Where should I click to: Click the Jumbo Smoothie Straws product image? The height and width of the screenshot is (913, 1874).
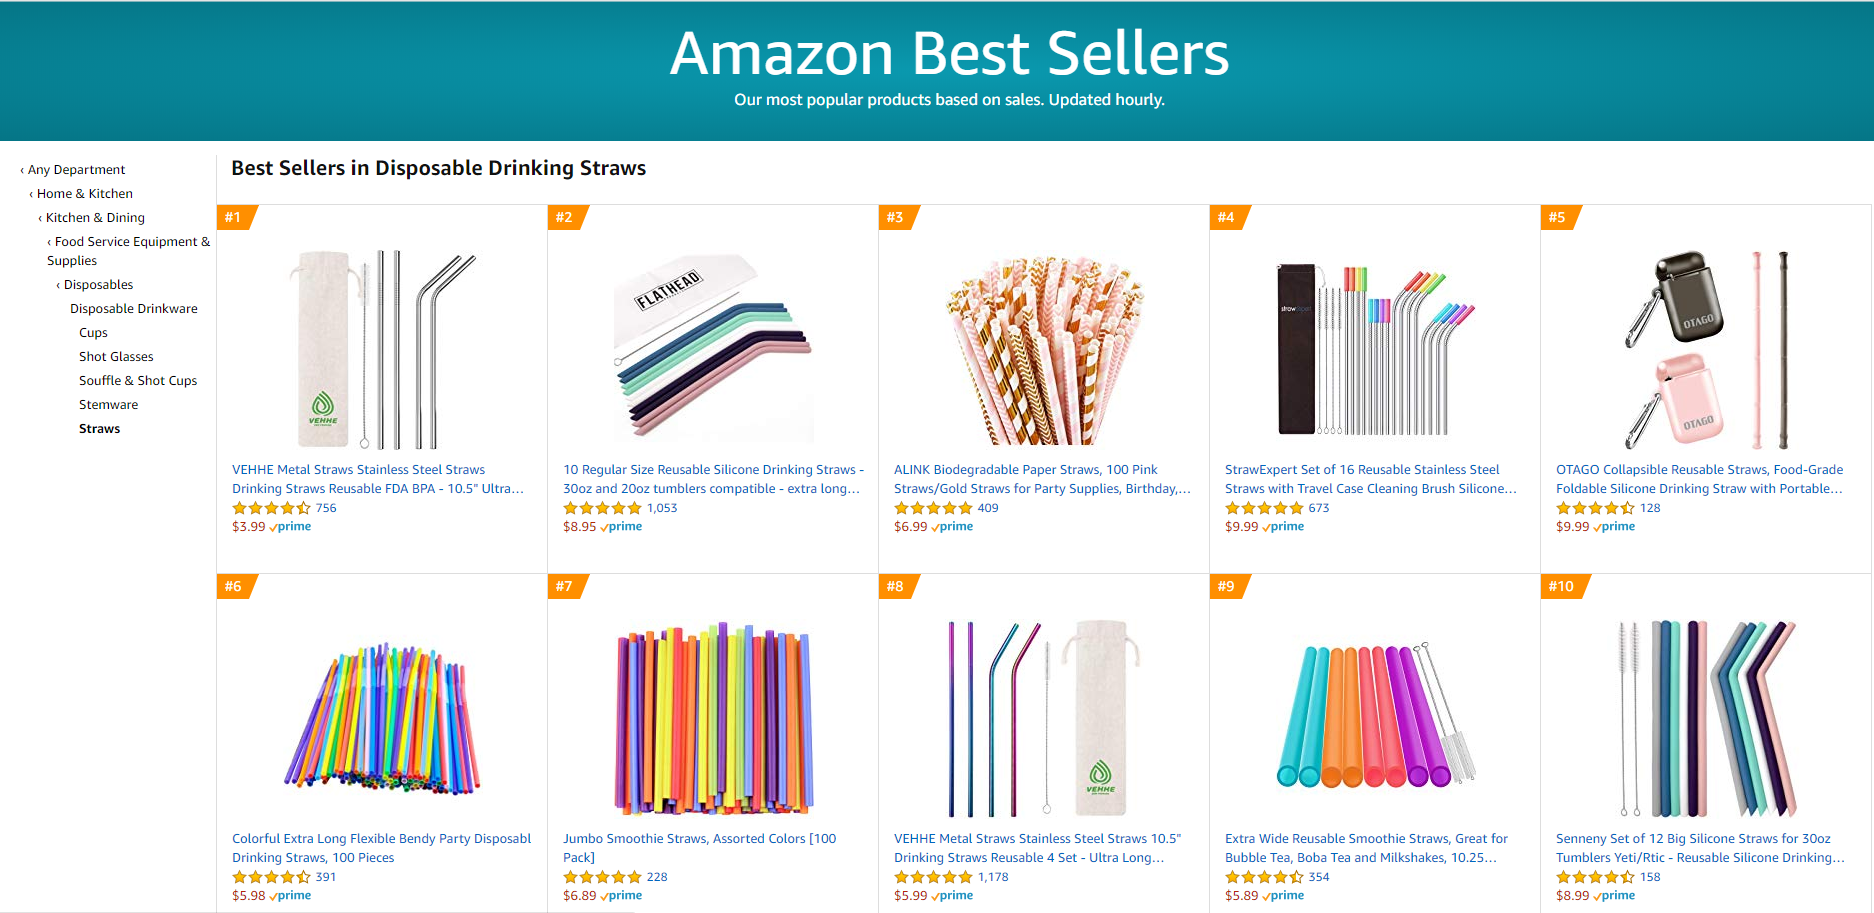point(712,717)
